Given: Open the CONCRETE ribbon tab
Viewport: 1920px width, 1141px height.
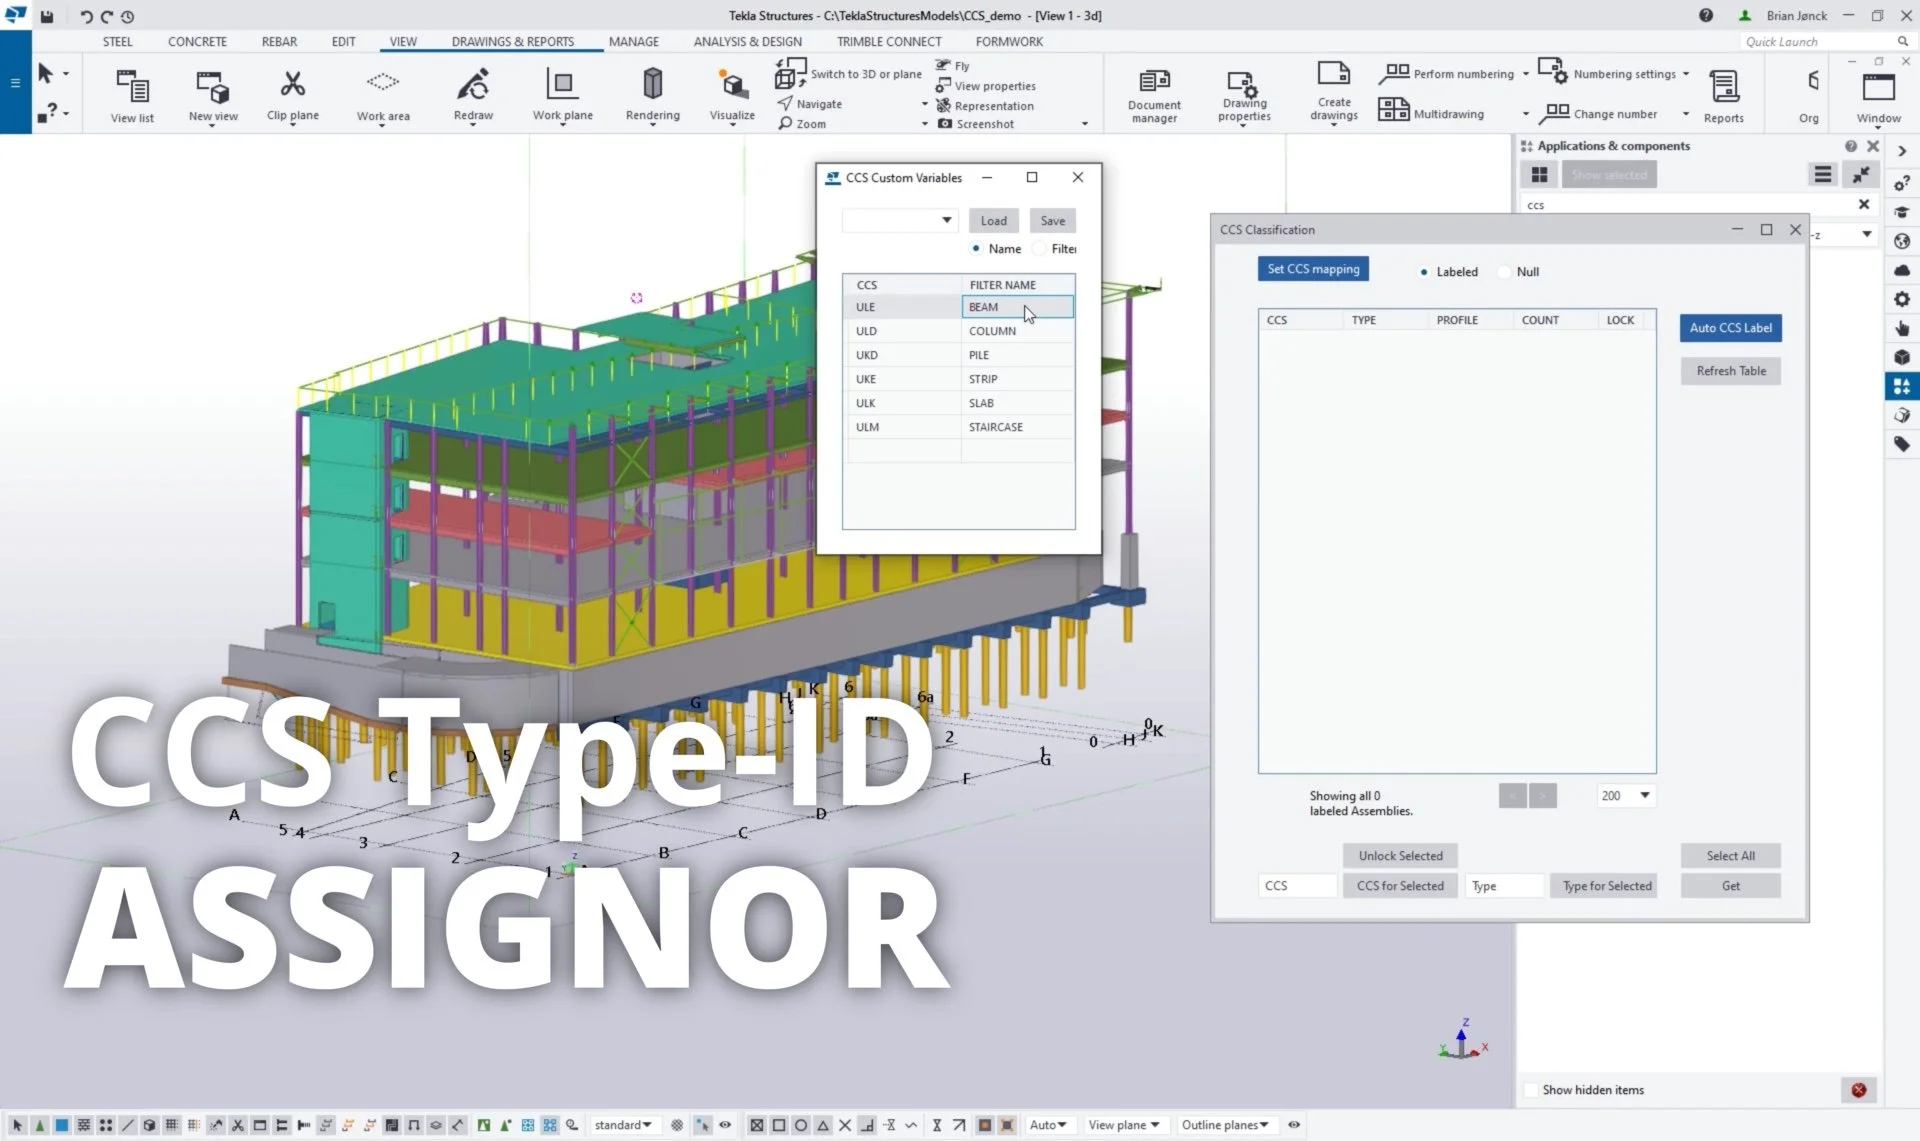Looking at the screenshot, I should (197, 42).
